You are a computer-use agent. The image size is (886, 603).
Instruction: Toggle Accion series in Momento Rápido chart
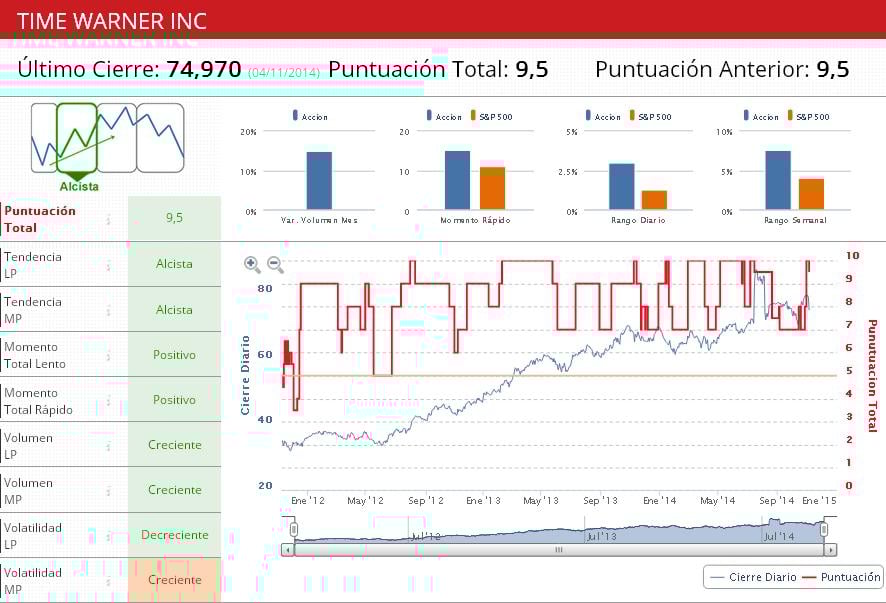click(x=444, y=116)
